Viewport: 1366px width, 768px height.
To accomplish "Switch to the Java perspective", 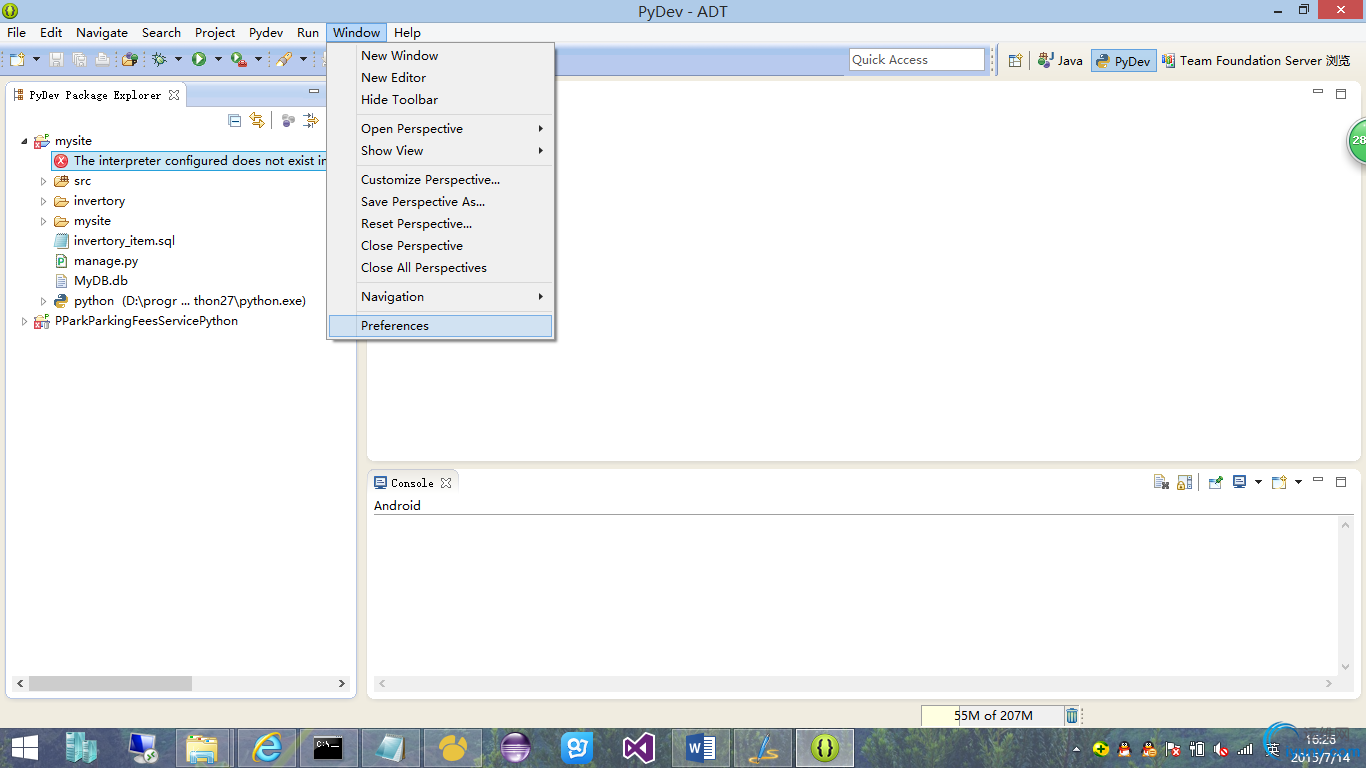I will click(1060, 60).
